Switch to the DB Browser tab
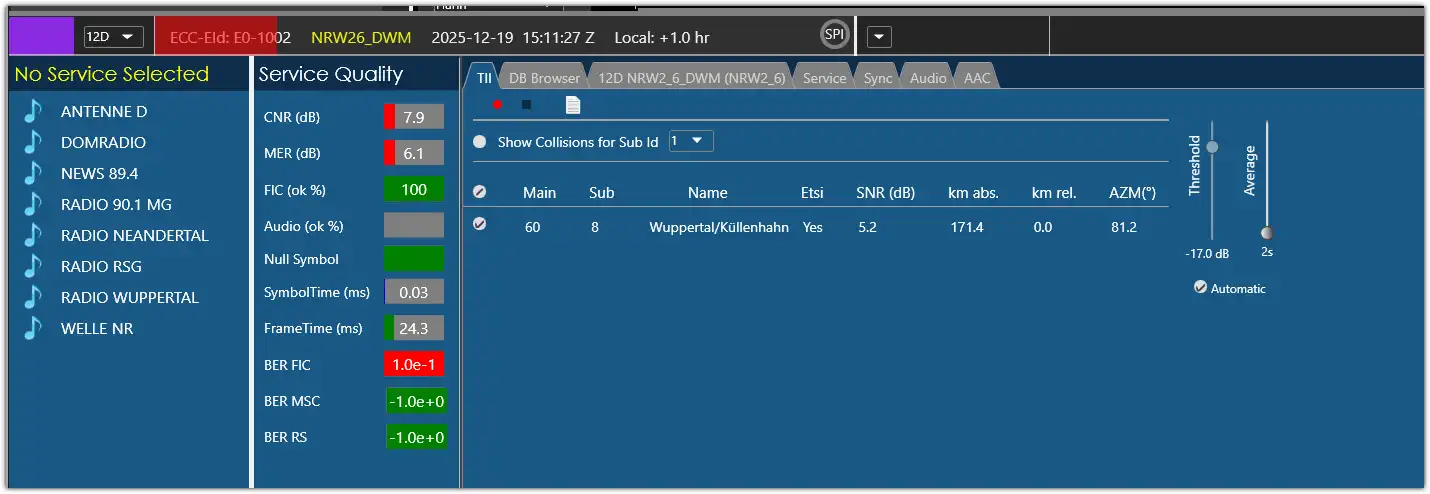The image size is (1430, 494). pyautogui.click(x=543, y=78)
